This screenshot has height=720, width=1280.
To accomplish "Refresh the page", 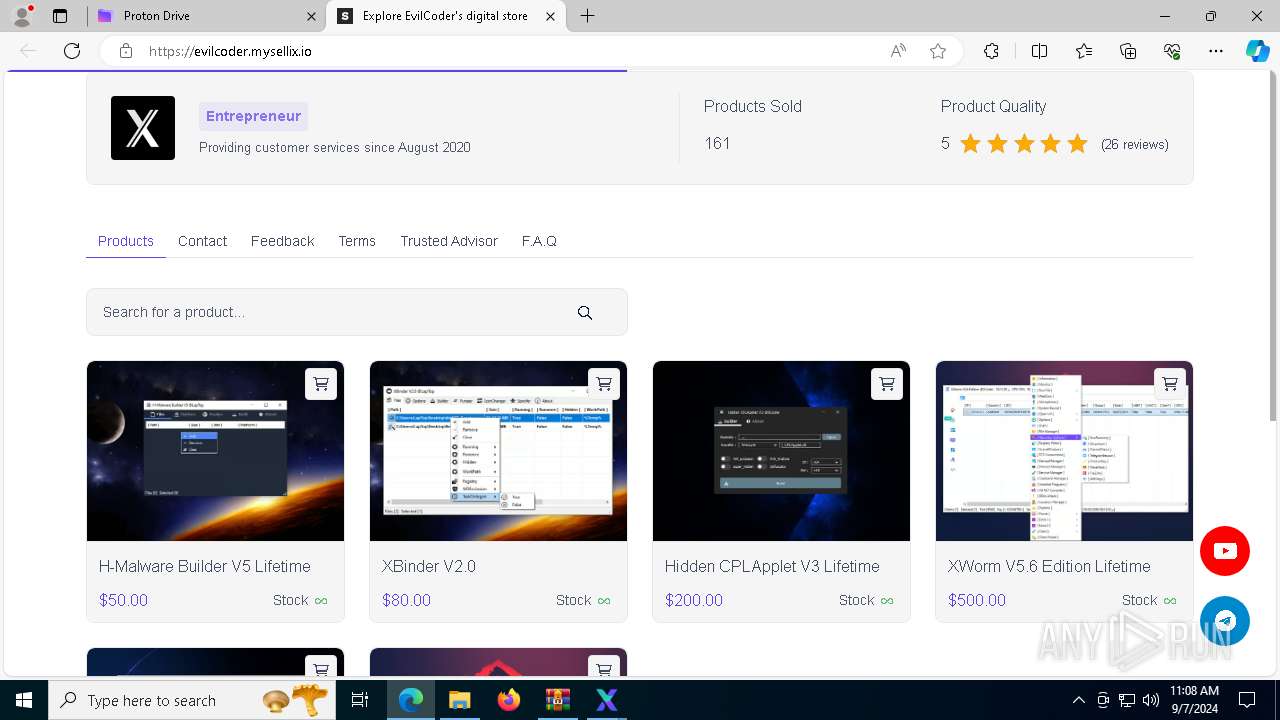I will [72, 51].
